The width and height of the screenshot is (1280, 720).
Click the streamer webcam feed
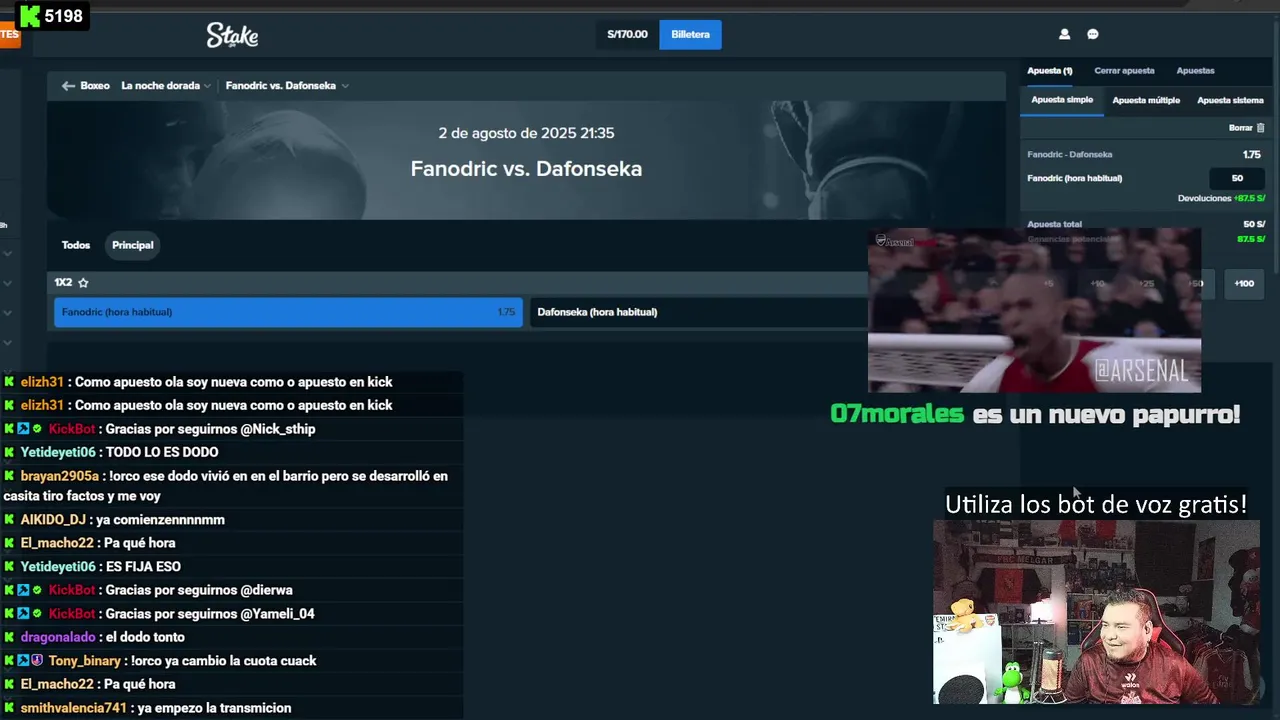pyautogui.click(x=1096, y=611)
